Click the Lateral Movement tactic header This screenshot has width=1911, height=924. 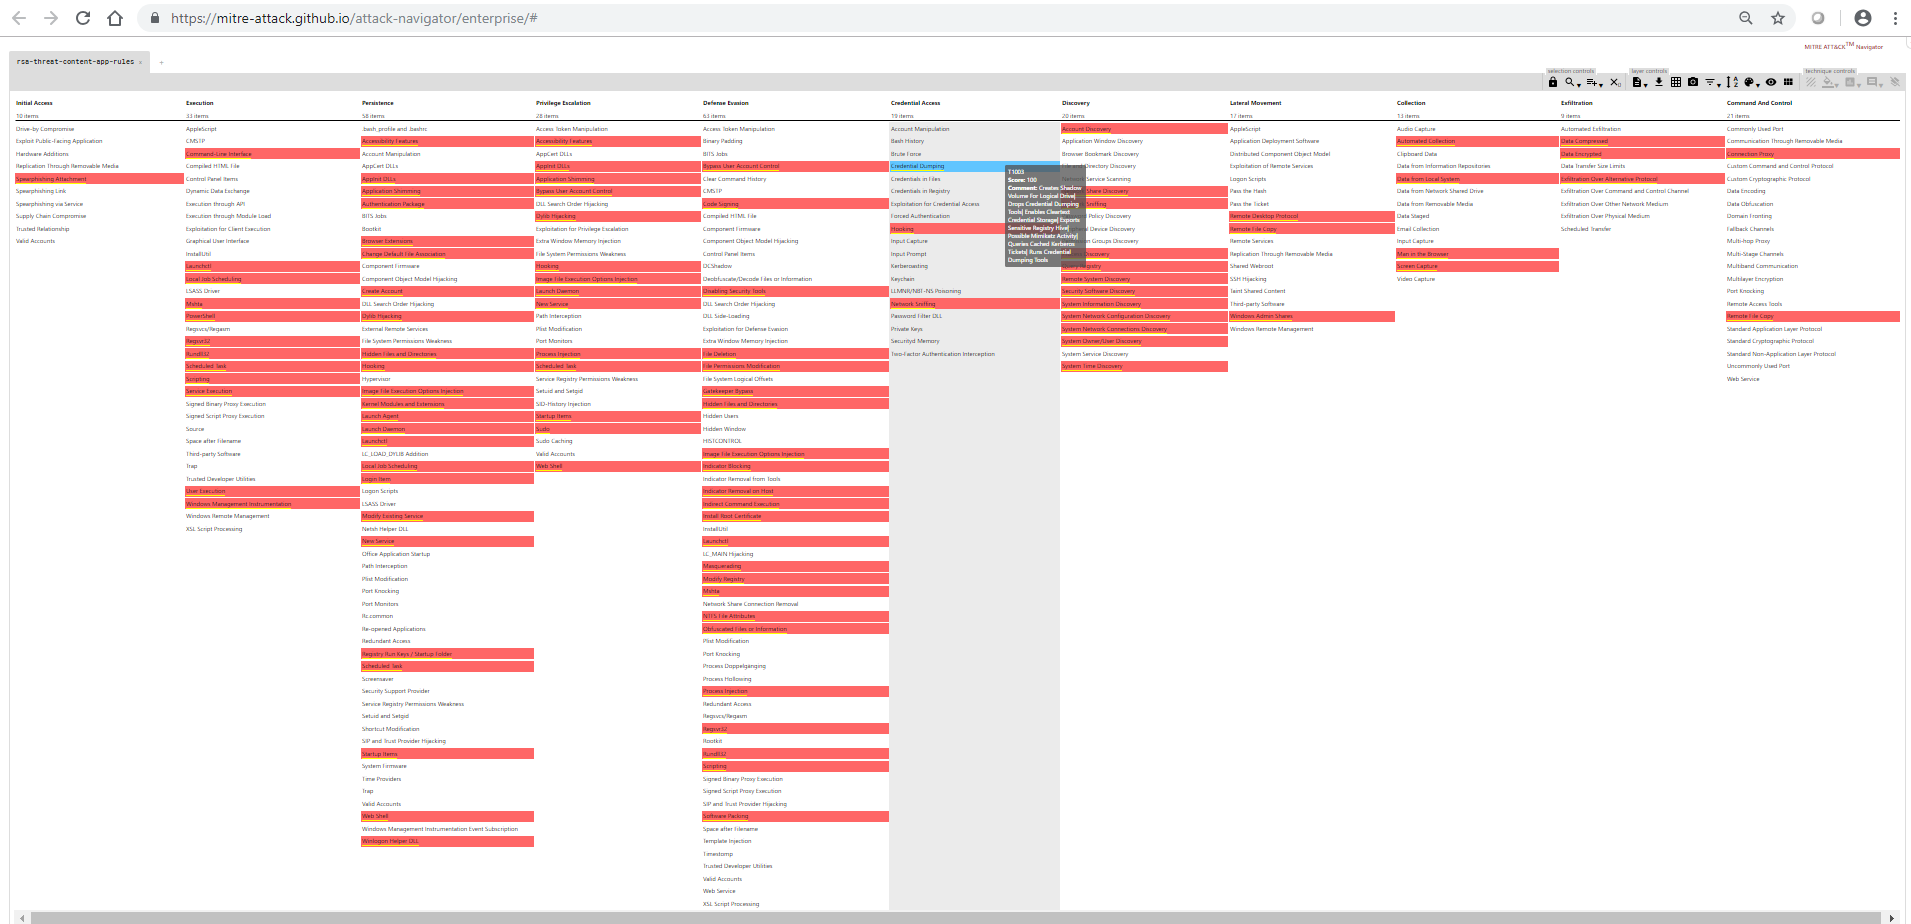1255,103
